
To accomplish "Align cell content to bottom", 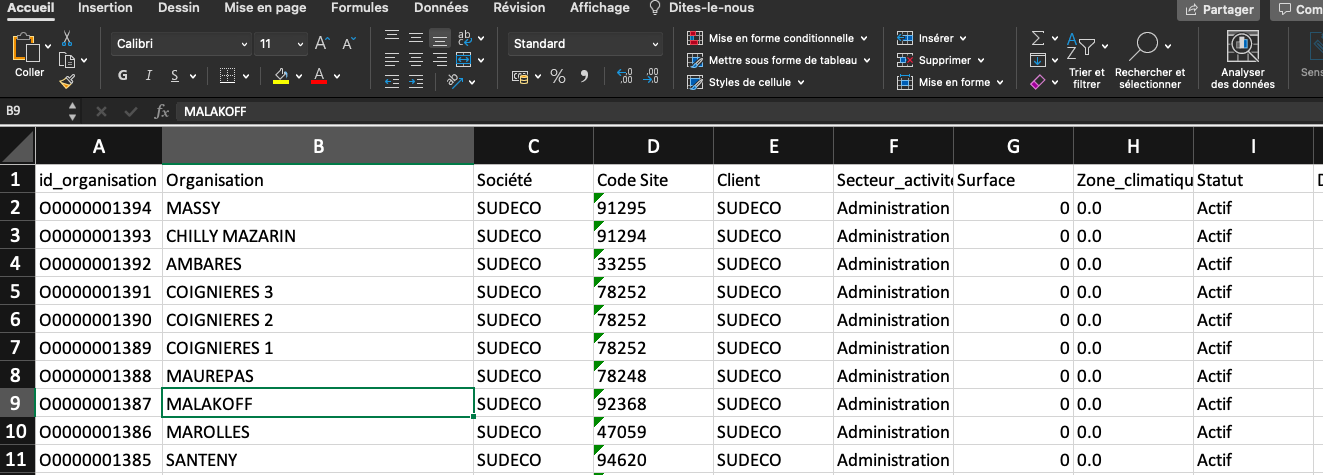I will tap(440, 39).
